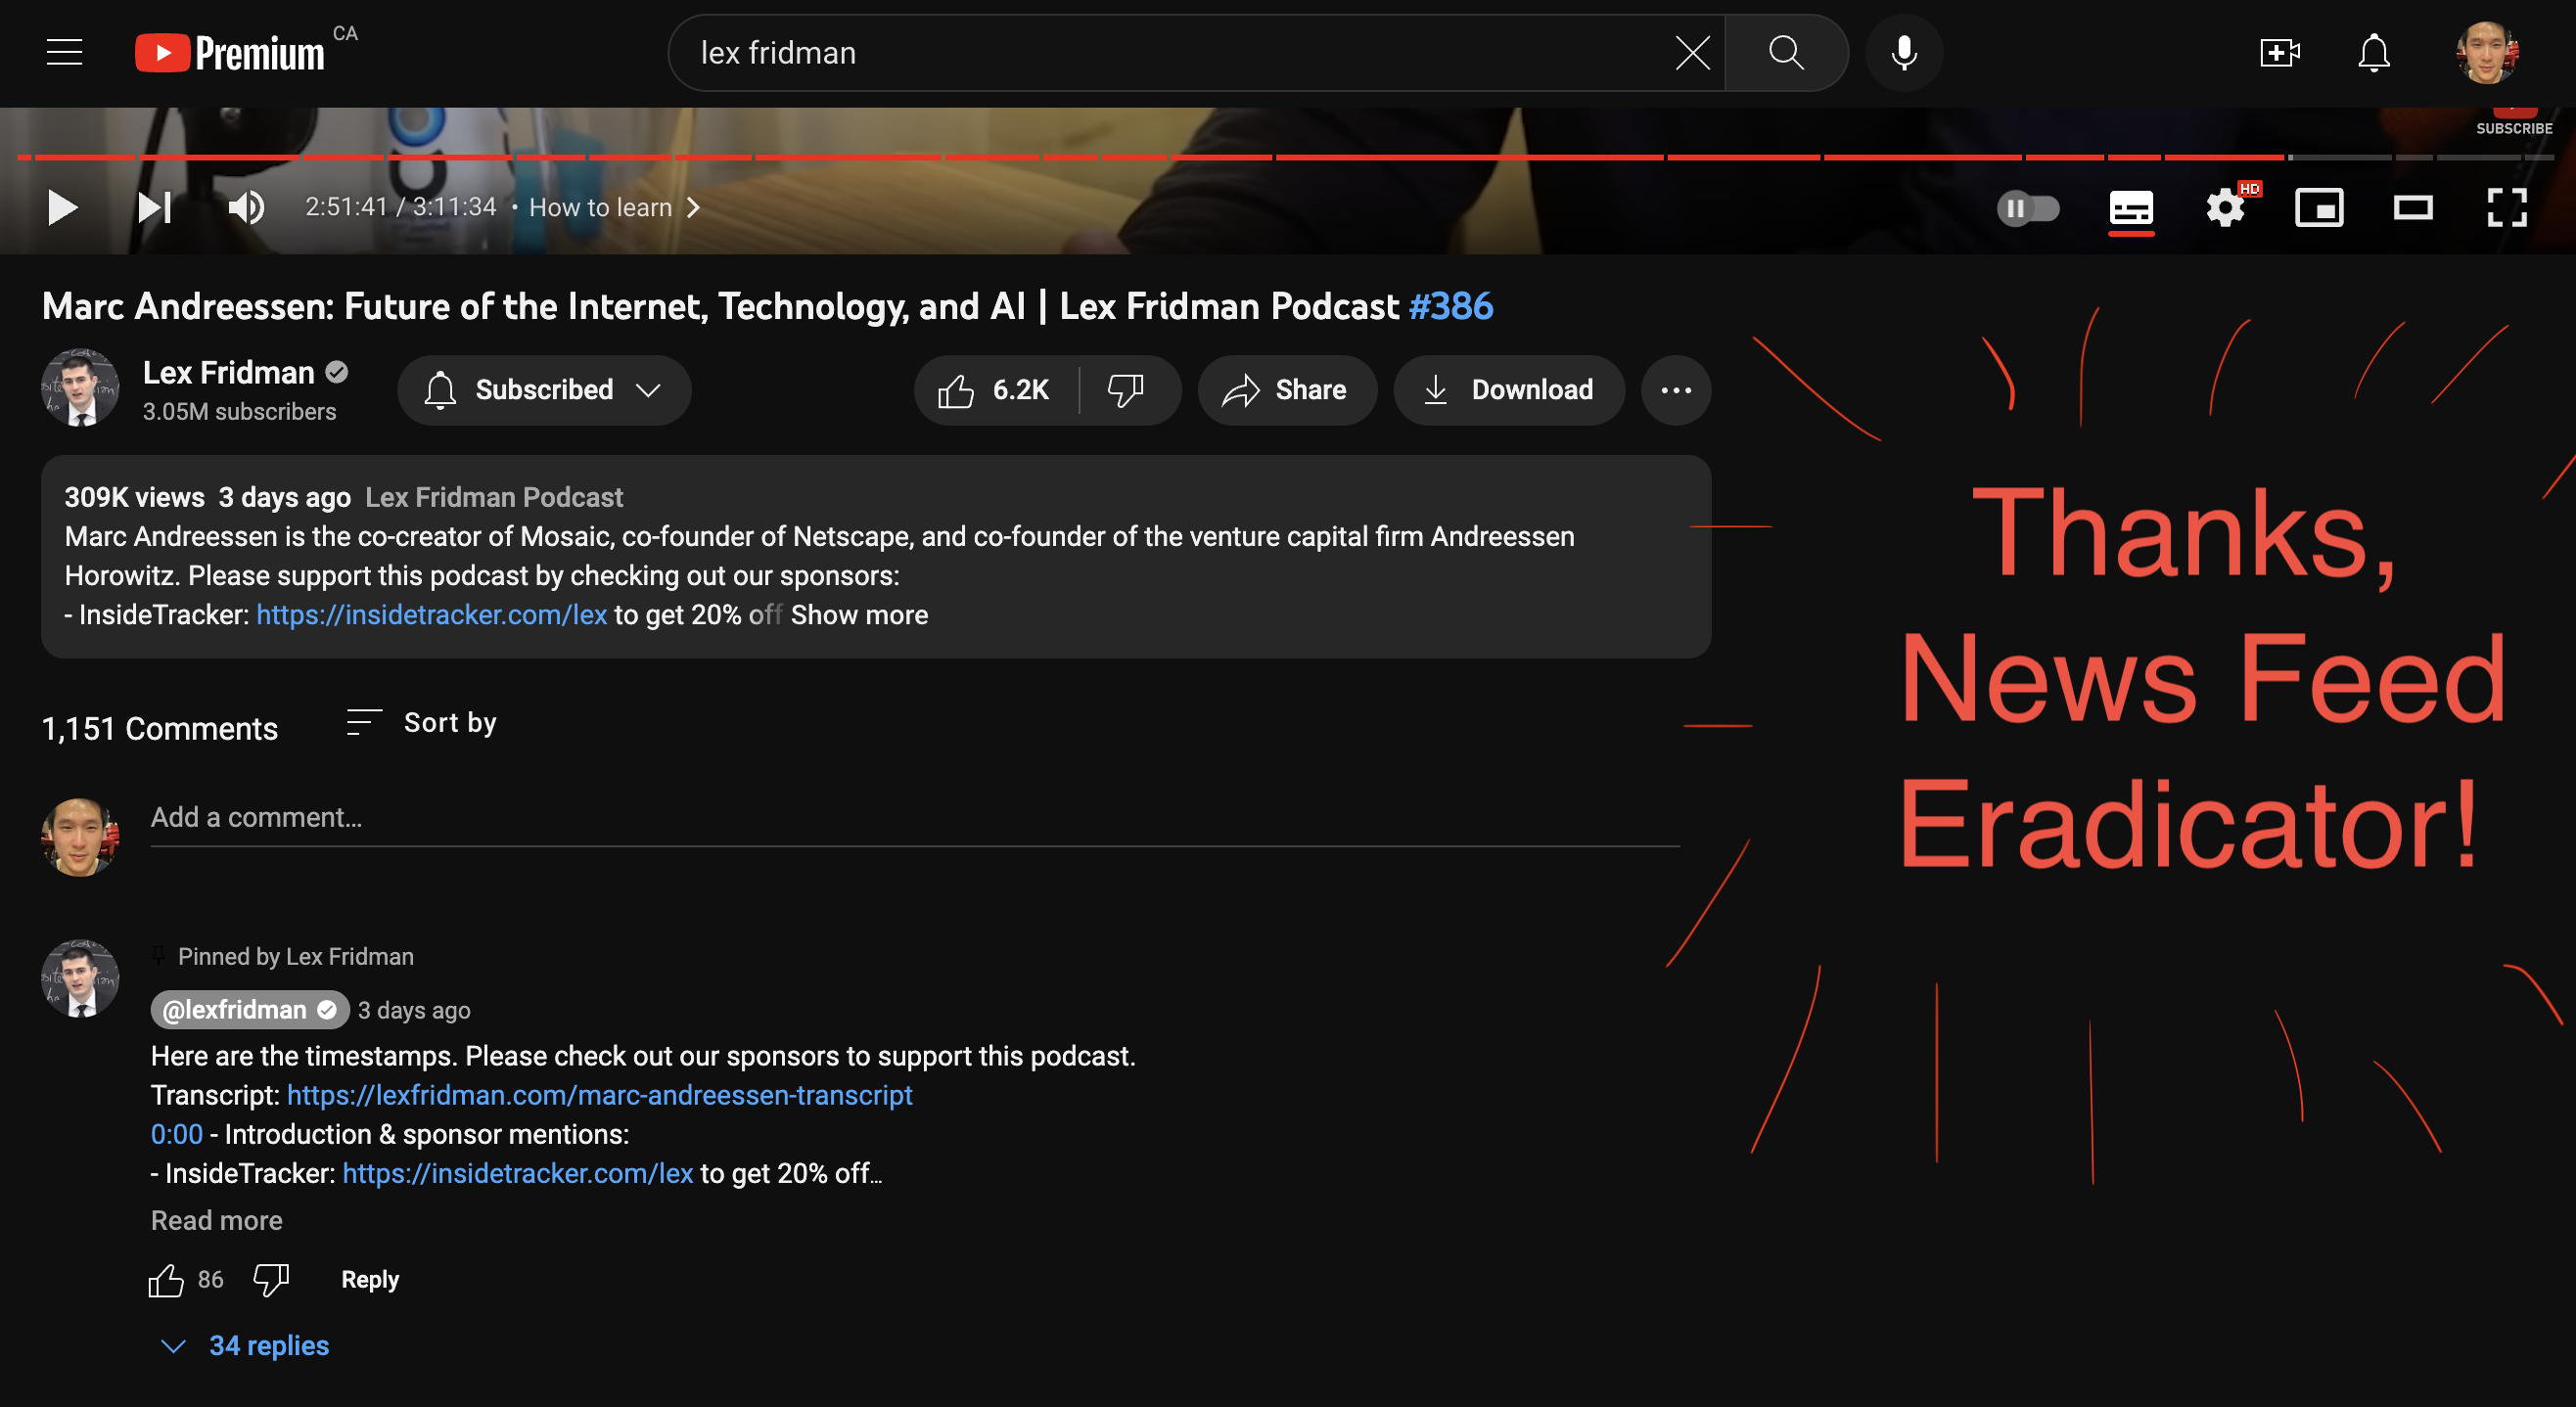
Task: Click the 3.05M subscribers text
Action: (239, 412)
